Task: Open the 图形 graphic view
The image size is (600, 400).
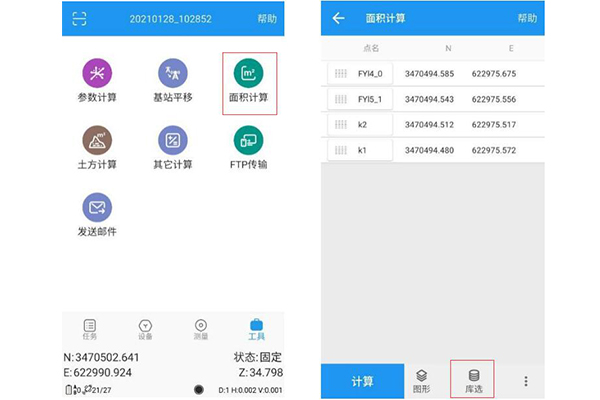Action: (422, 380)
